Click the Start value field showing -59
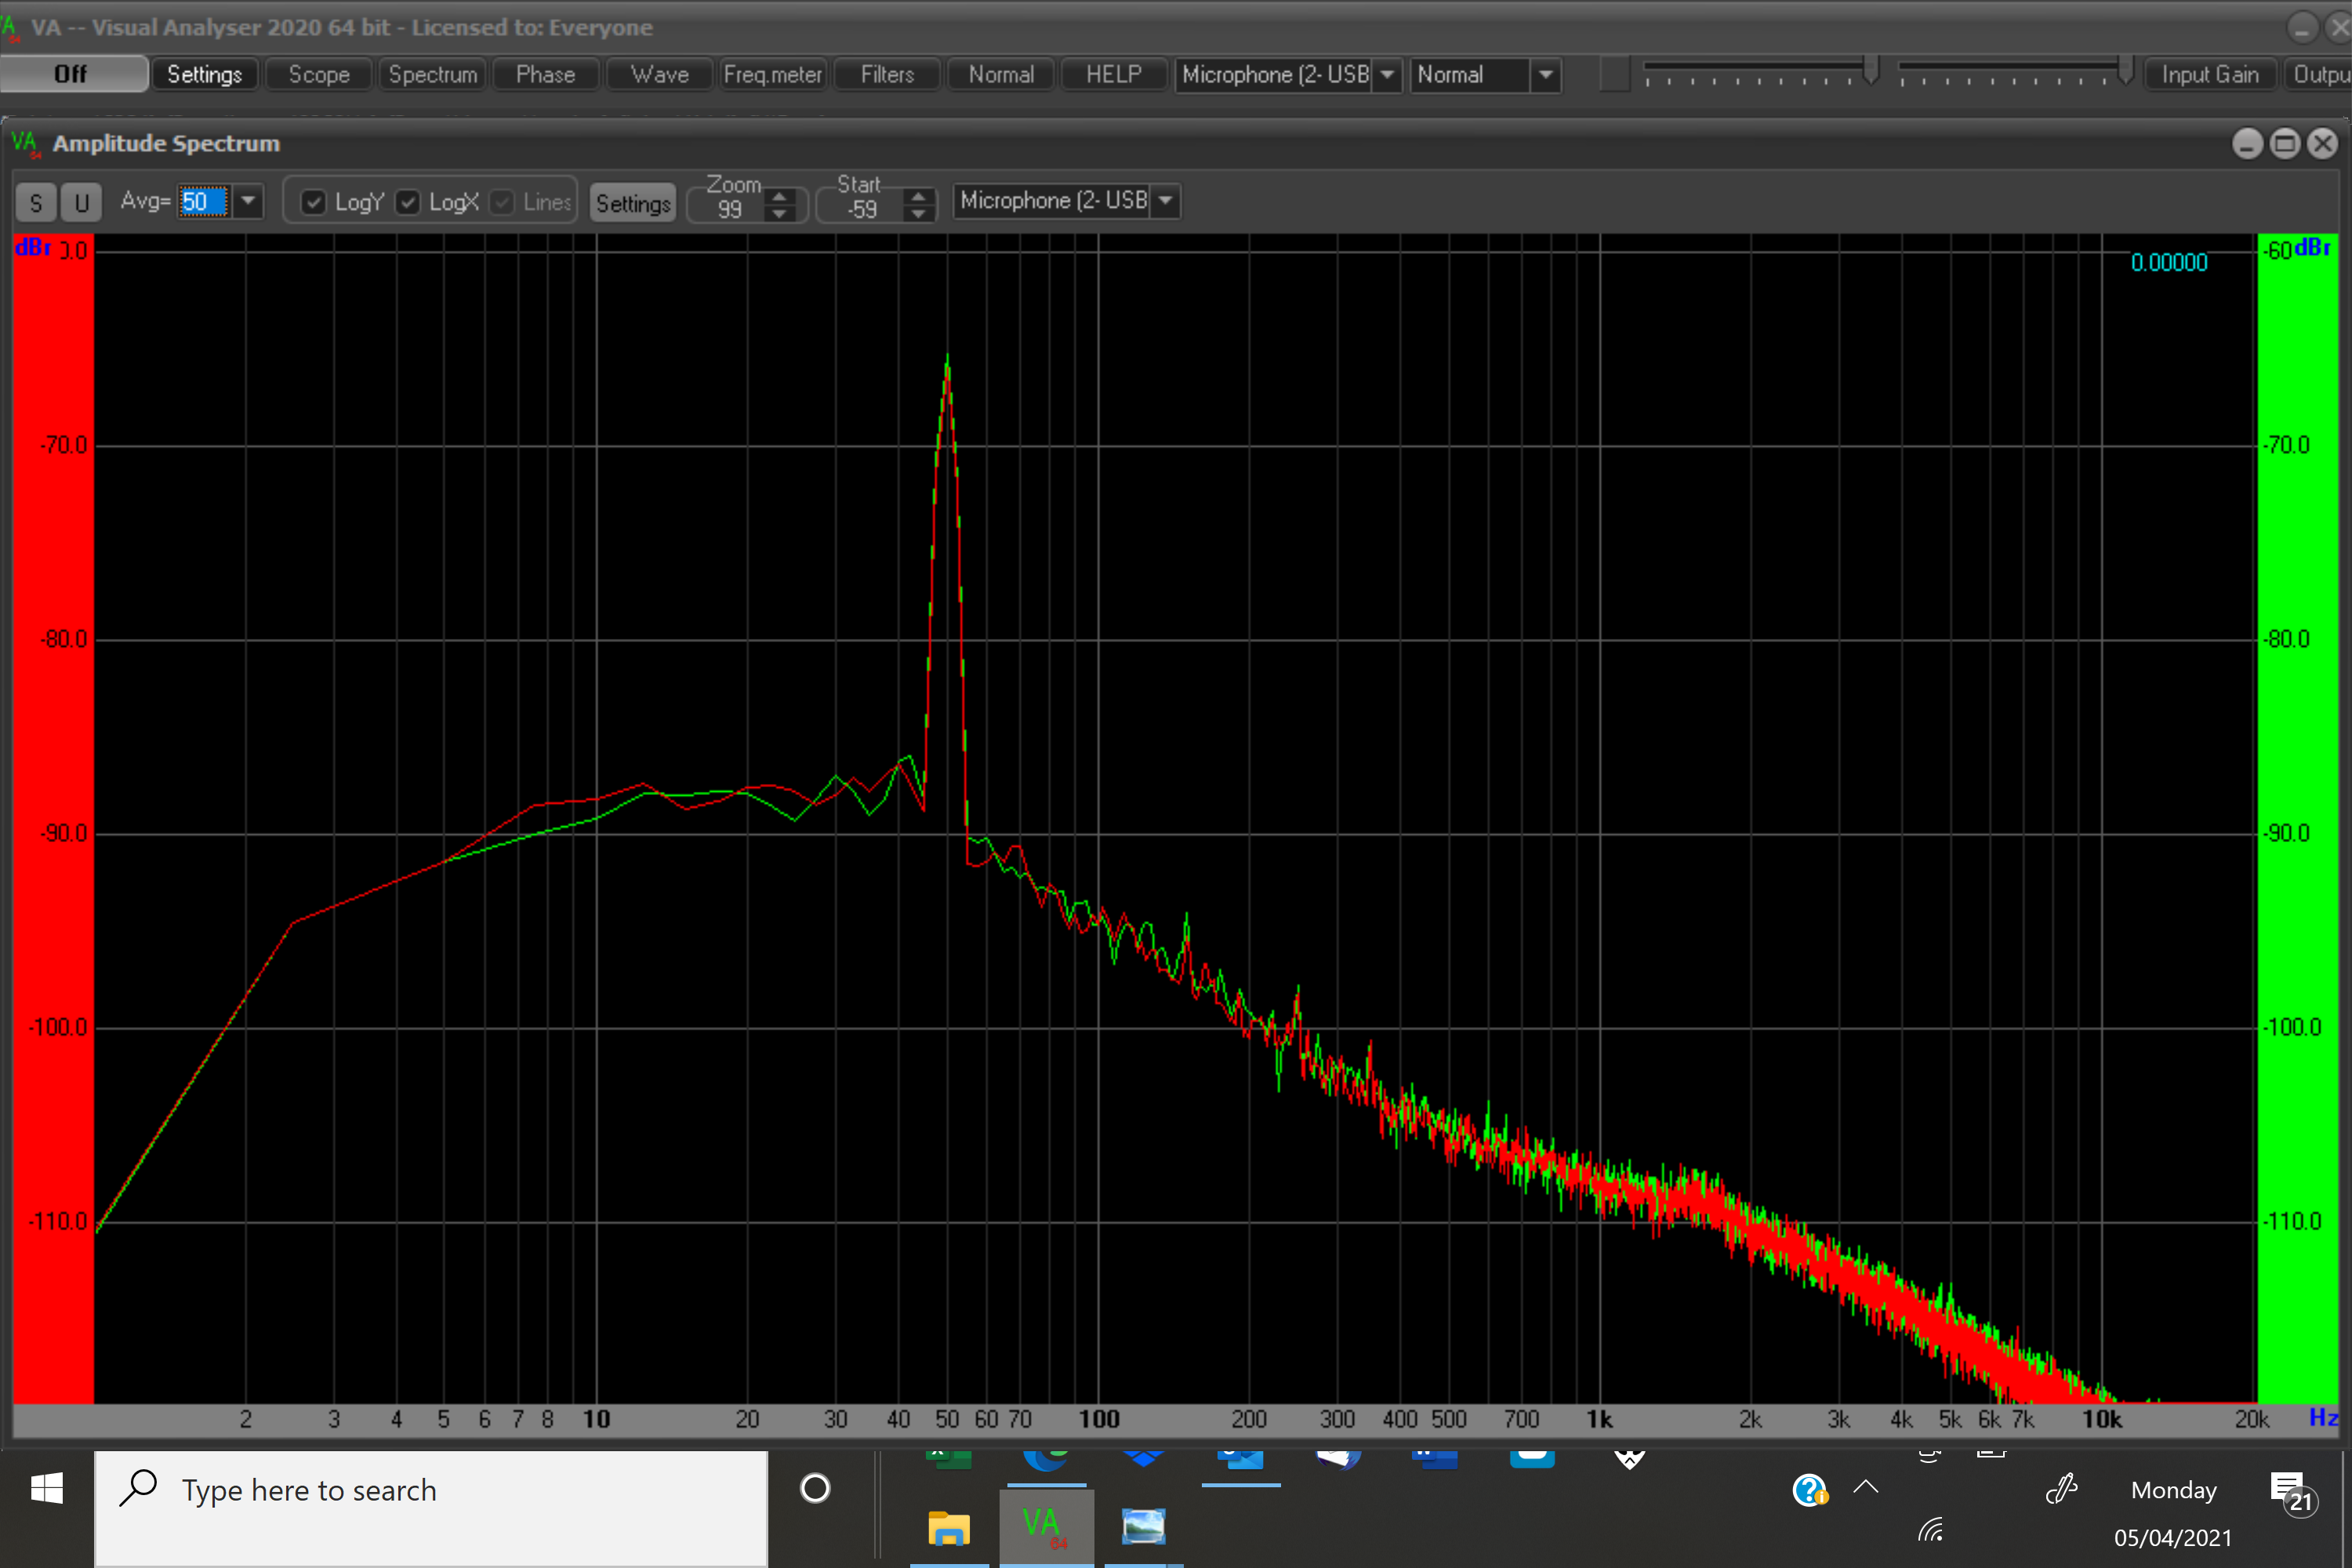 tap(862, 209)
